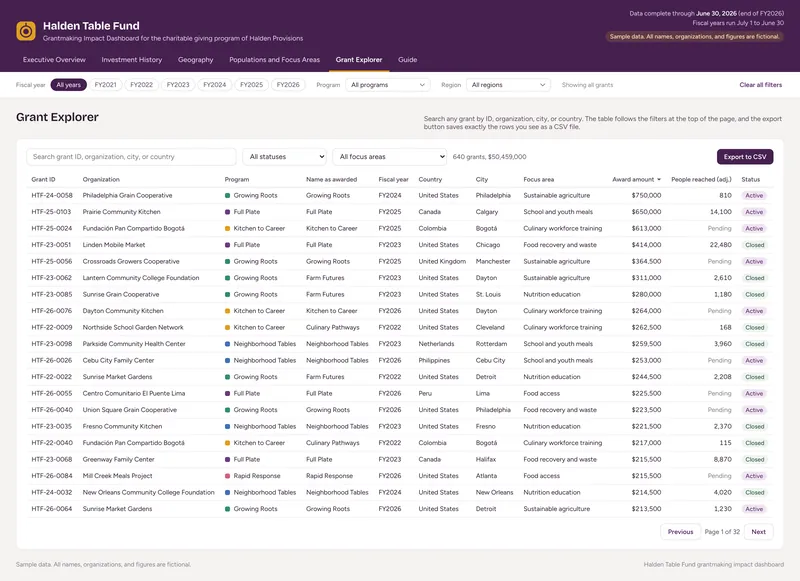Click grant ID HTF-23-0051
This screenshot has width=800, height=581.
click(52, 245)
